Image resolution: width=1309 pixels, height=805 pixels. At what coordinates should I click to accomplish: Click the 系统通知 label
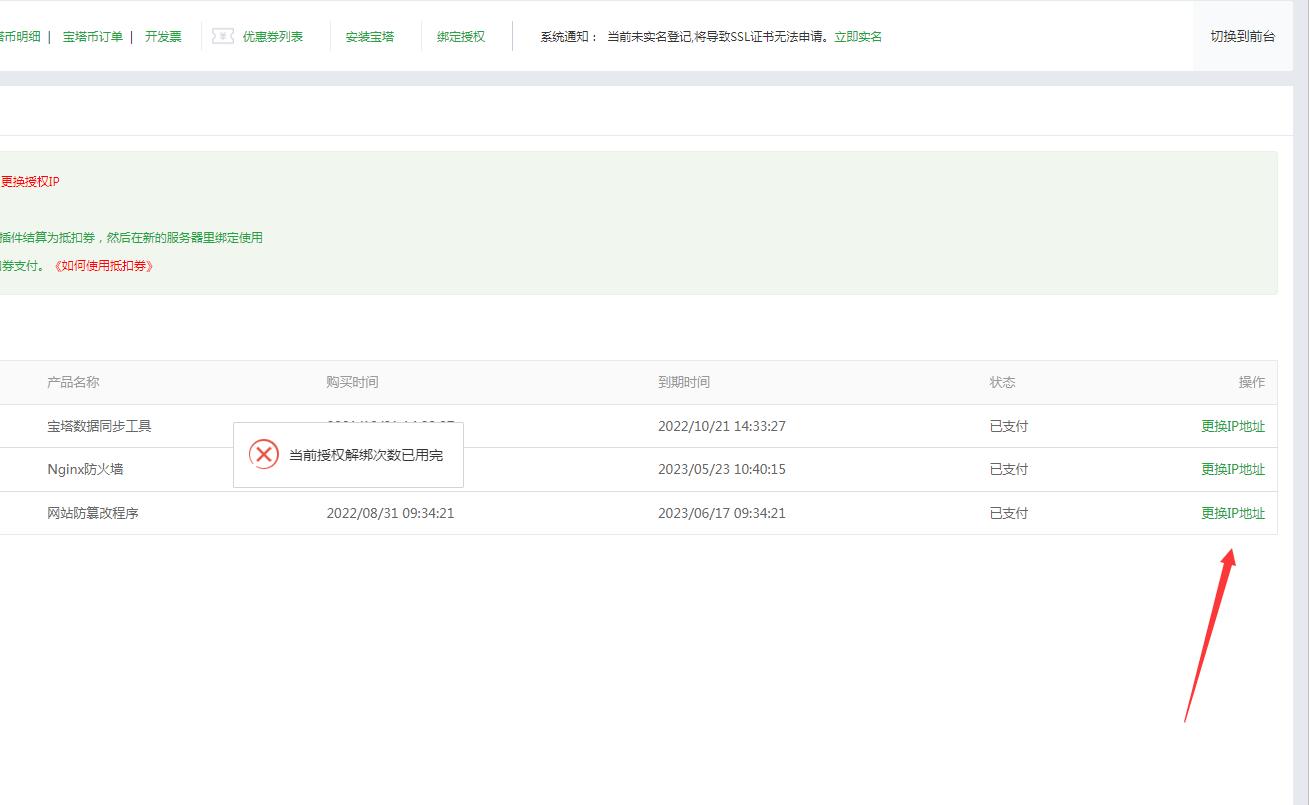568,36
